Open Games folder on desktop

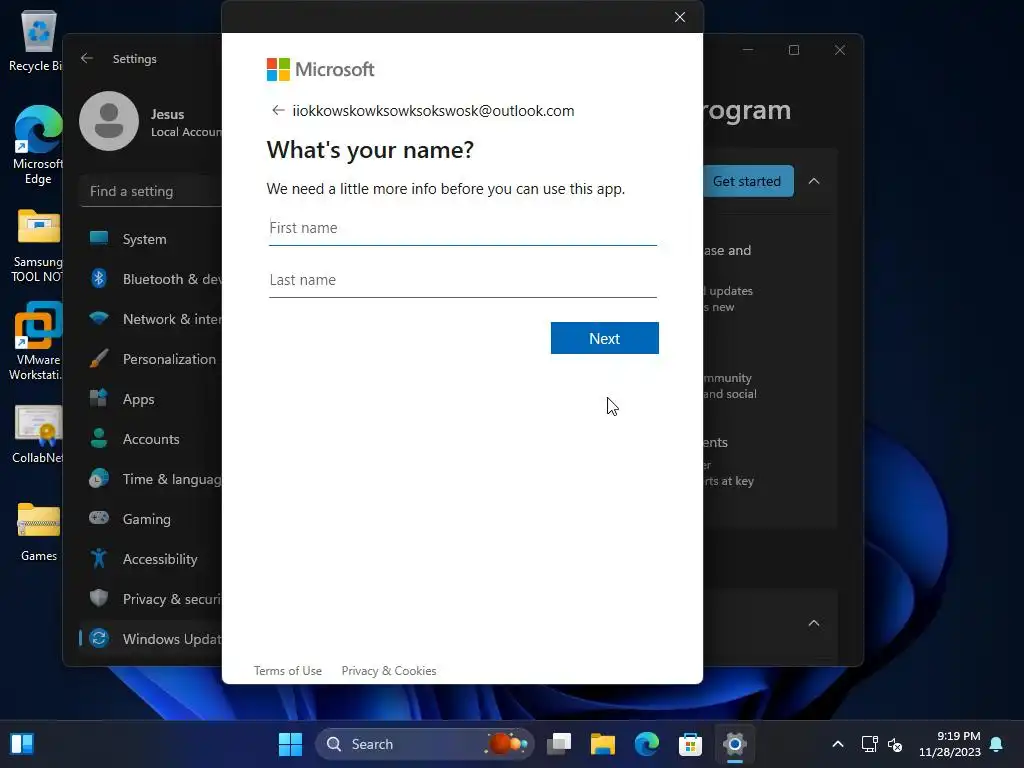pos(39,532)
